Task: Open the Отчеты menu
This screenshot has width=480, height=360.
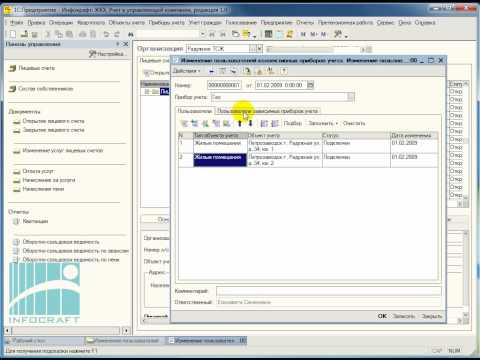Action: [x=305, y=23]
